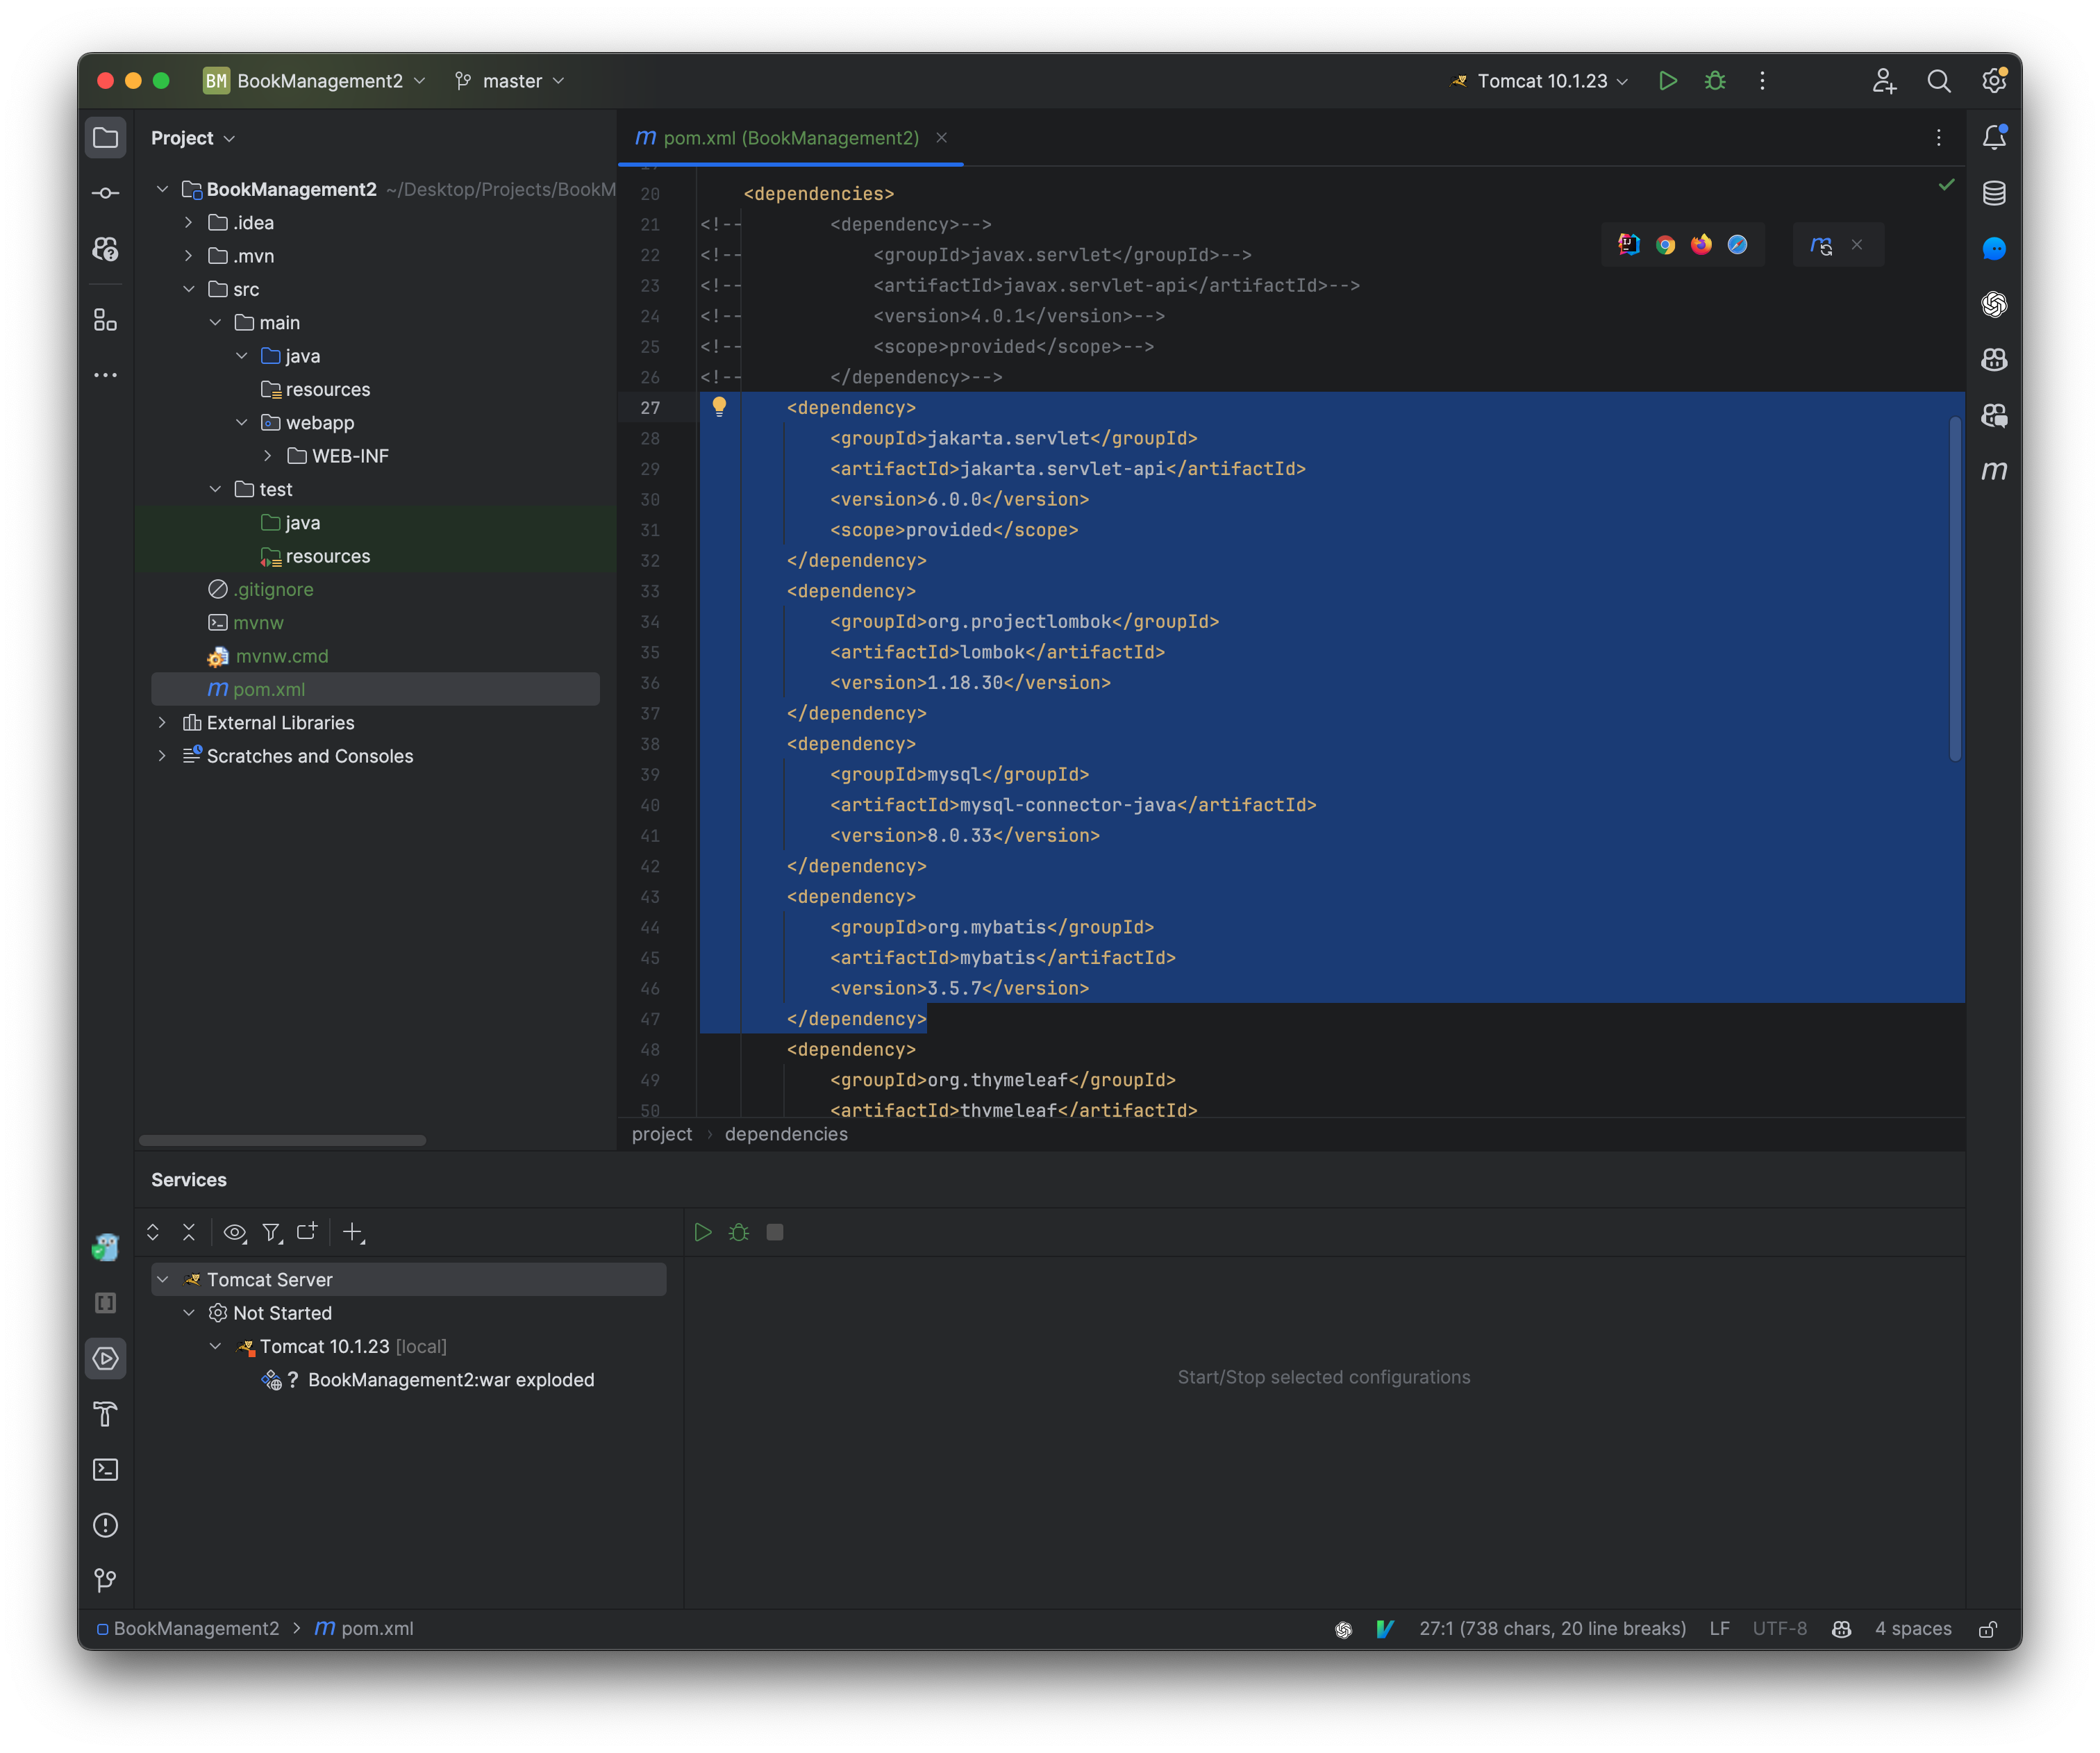Select the mvnw.cmd file
Viewport: 2100px width, 1753px height.
point(283,656)
